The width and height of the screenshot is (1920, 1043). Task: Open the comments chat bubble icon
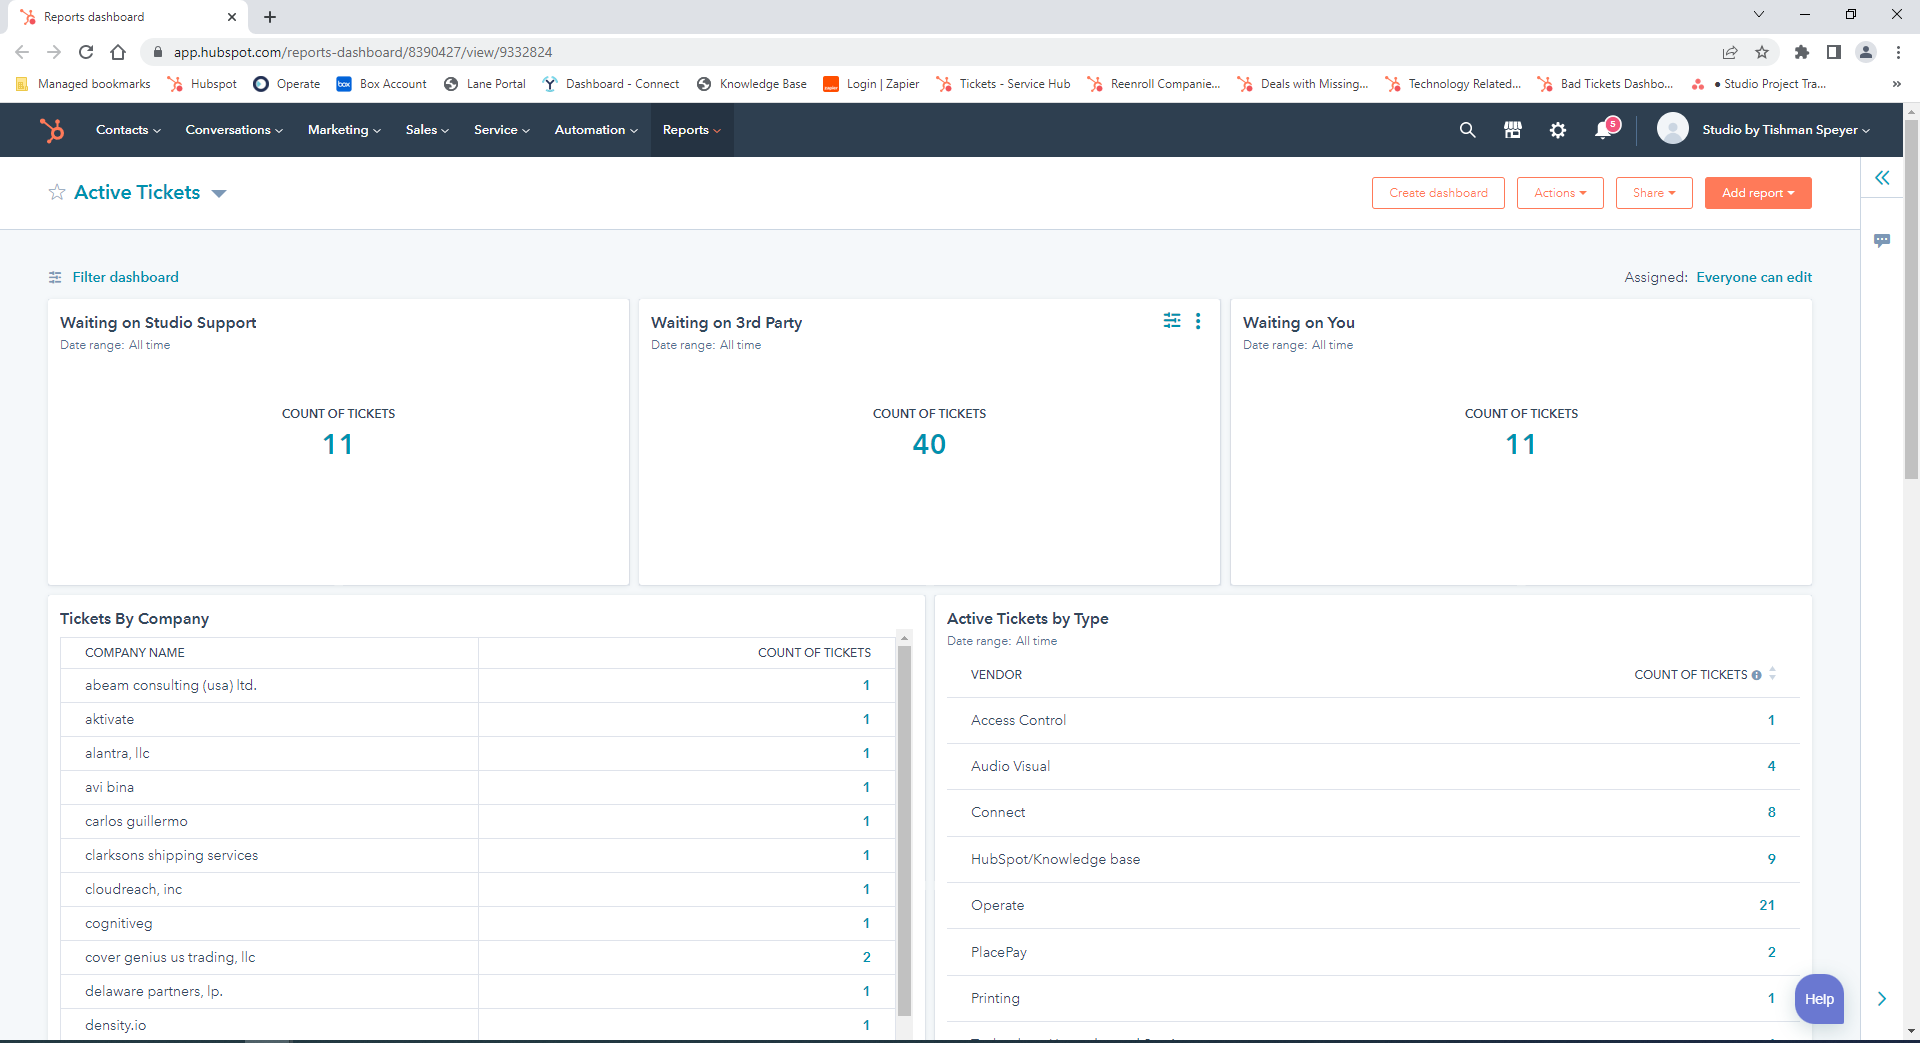[x=1882, y=241]
